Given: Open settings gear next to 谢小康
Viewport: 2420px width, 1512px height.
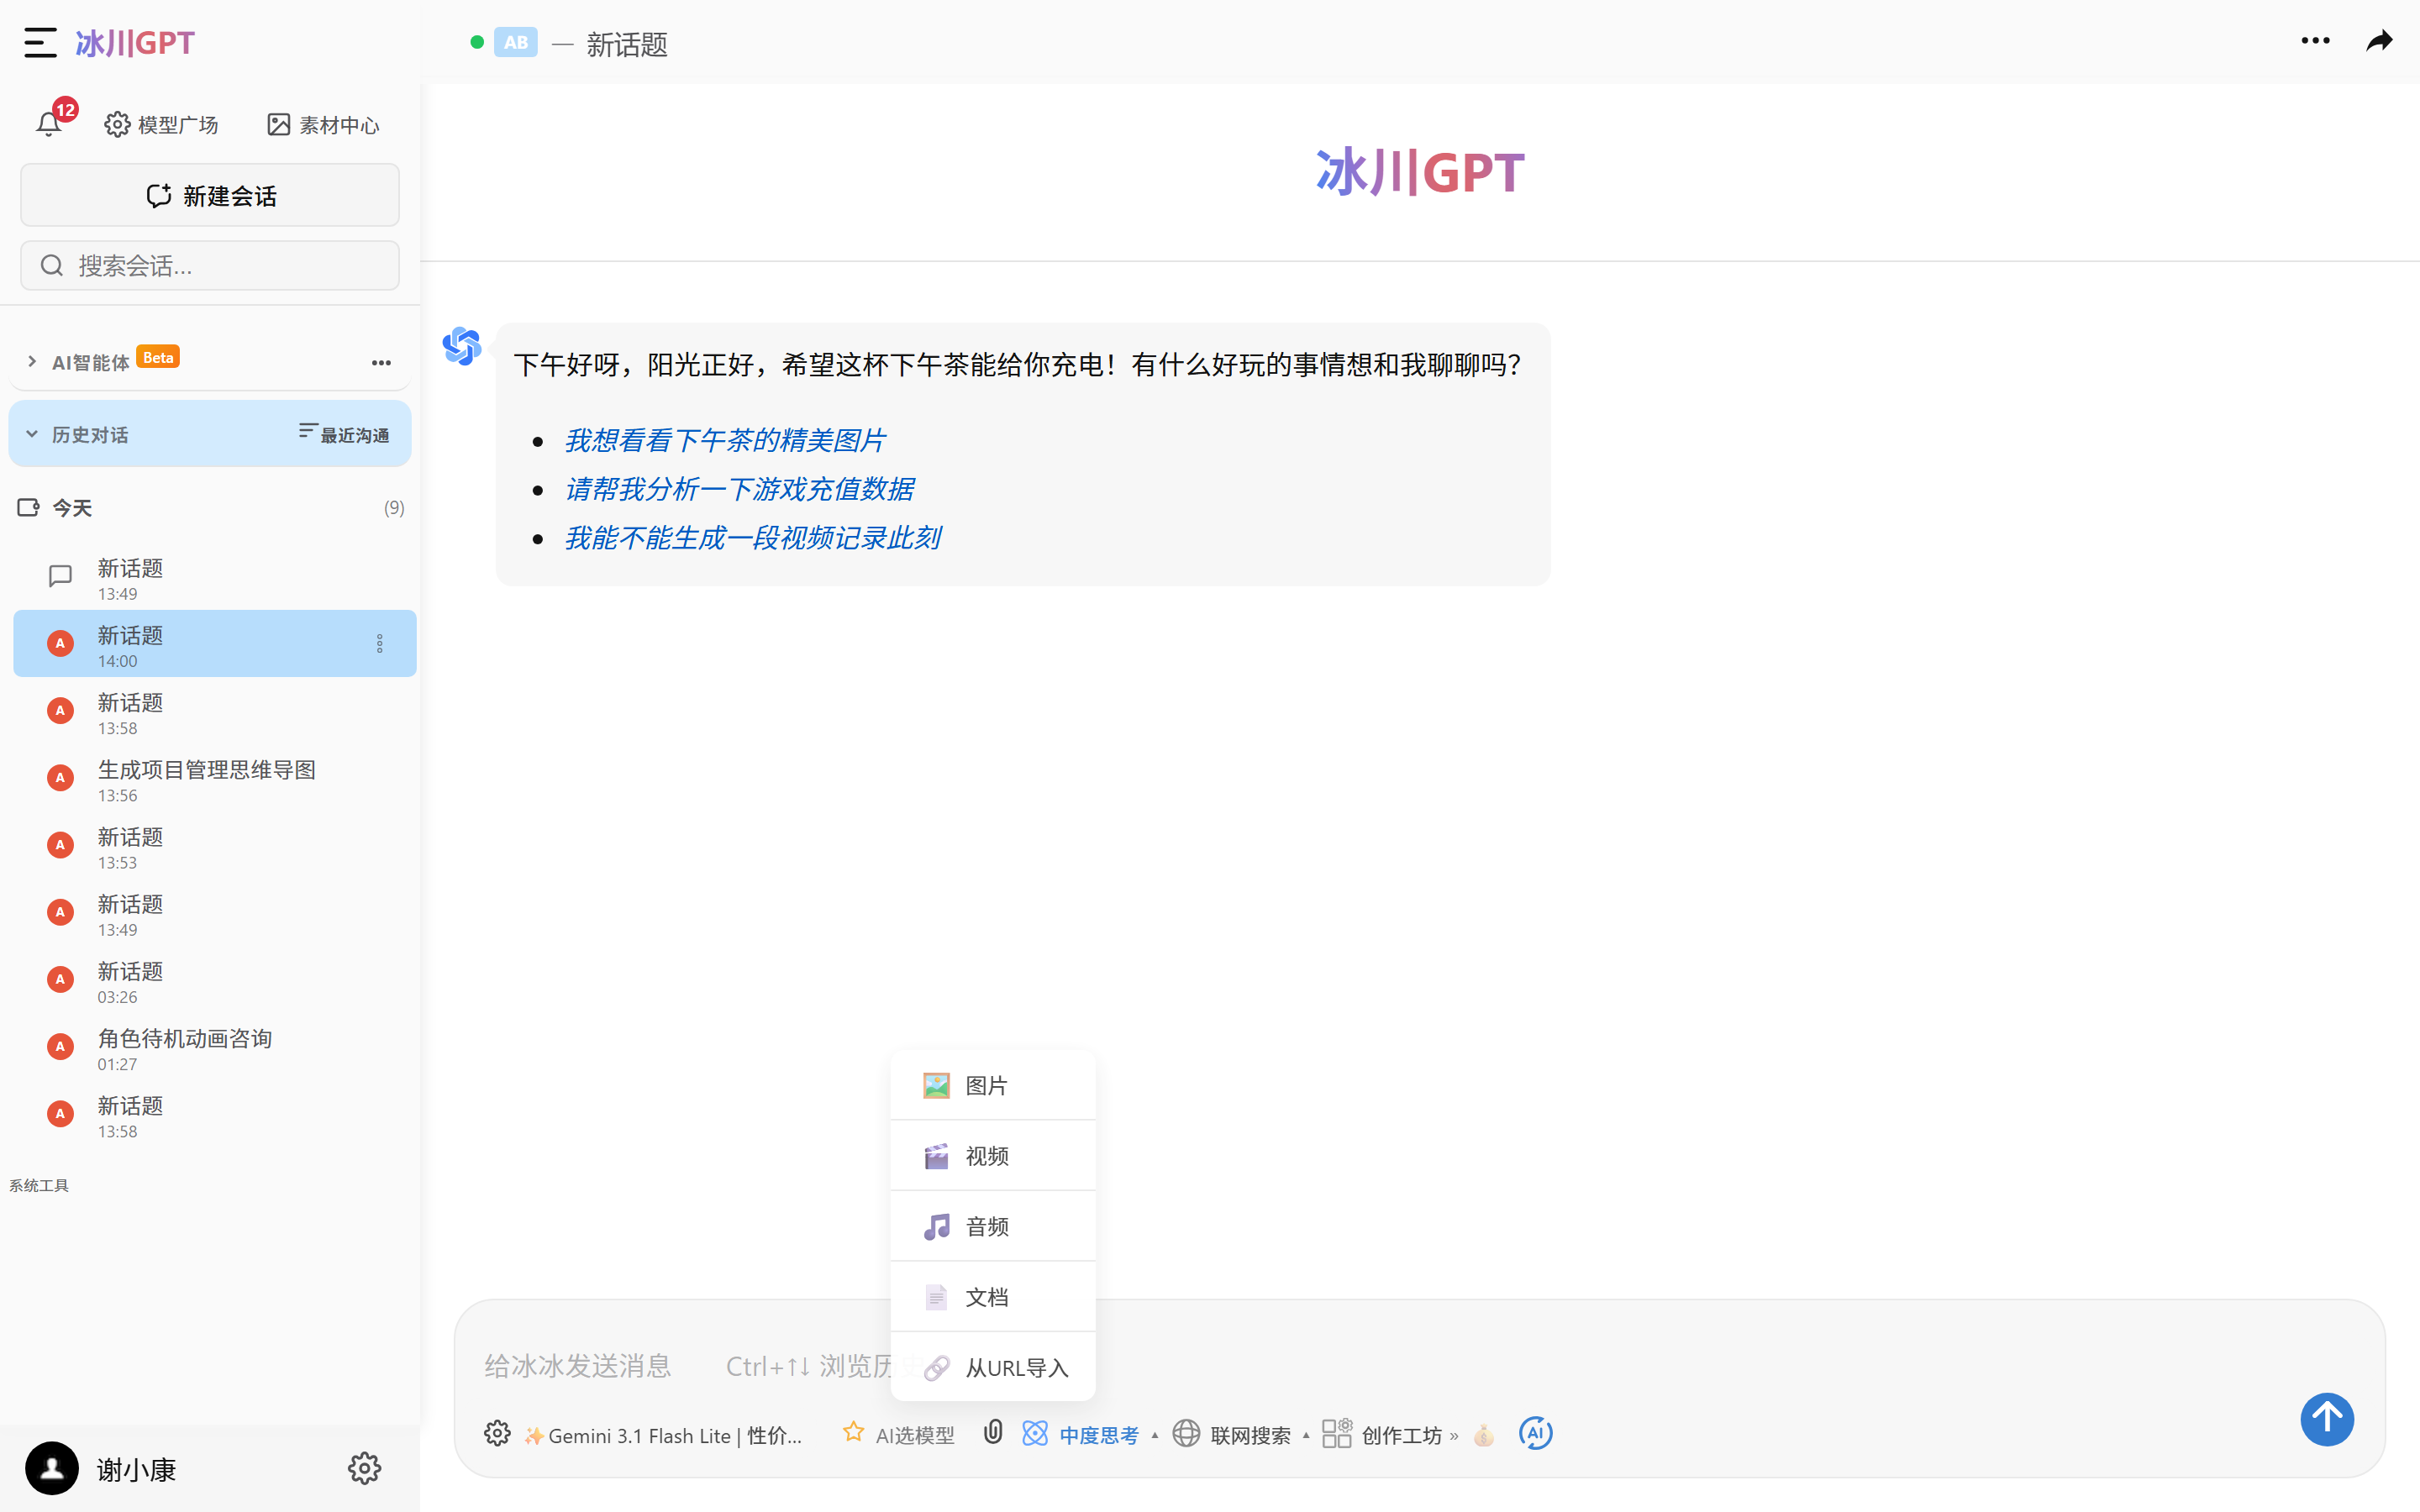Looking at the screenshot, I should [x=364, y=1468].
